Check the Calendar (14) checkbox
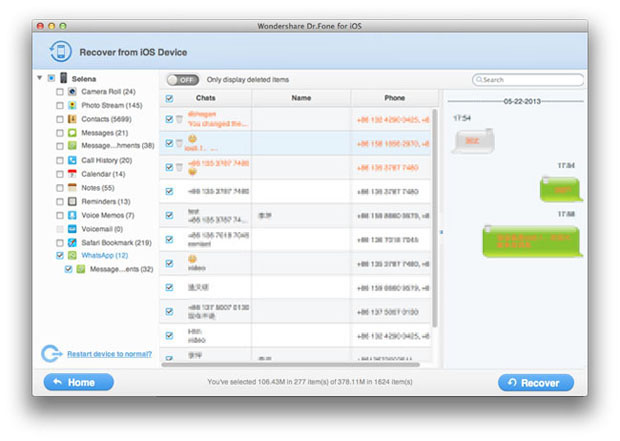 point(60,174)
